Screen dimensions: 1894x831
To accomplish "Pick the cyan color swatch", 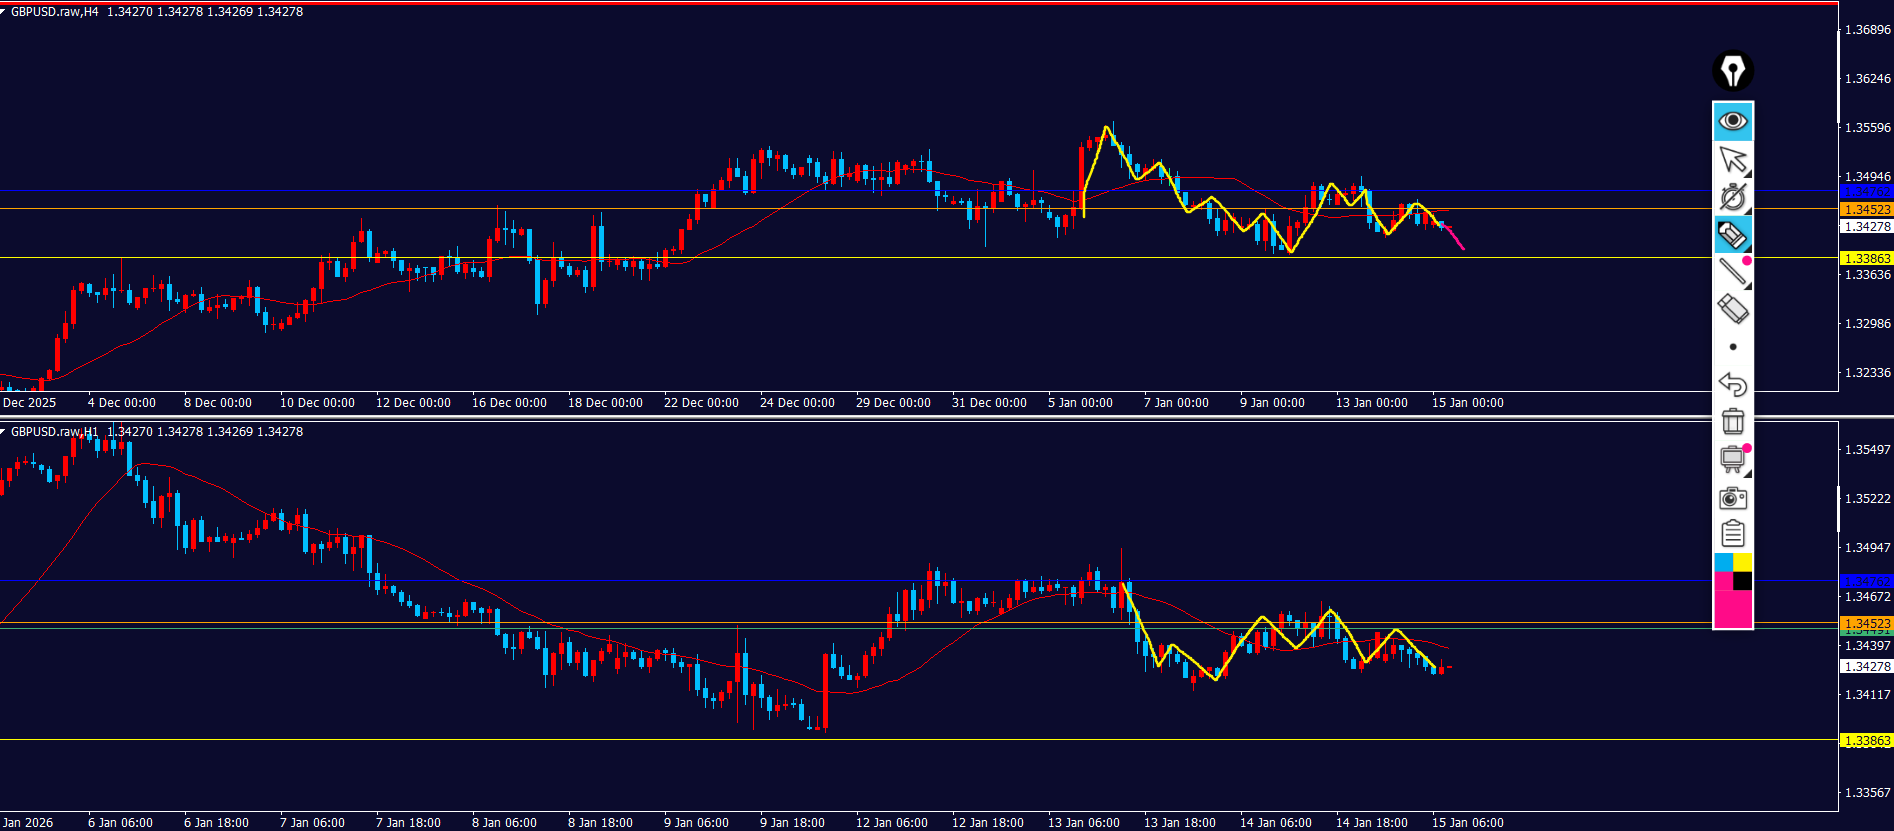I will click(1723, 563).
